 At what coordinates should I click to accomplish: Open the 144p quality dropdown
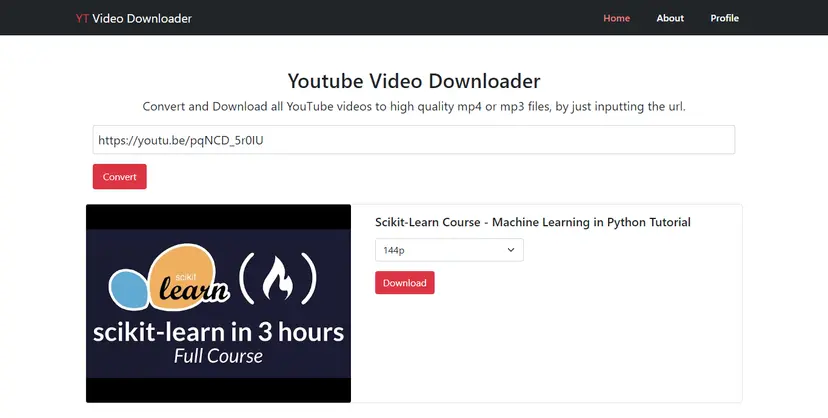(449, 250)
